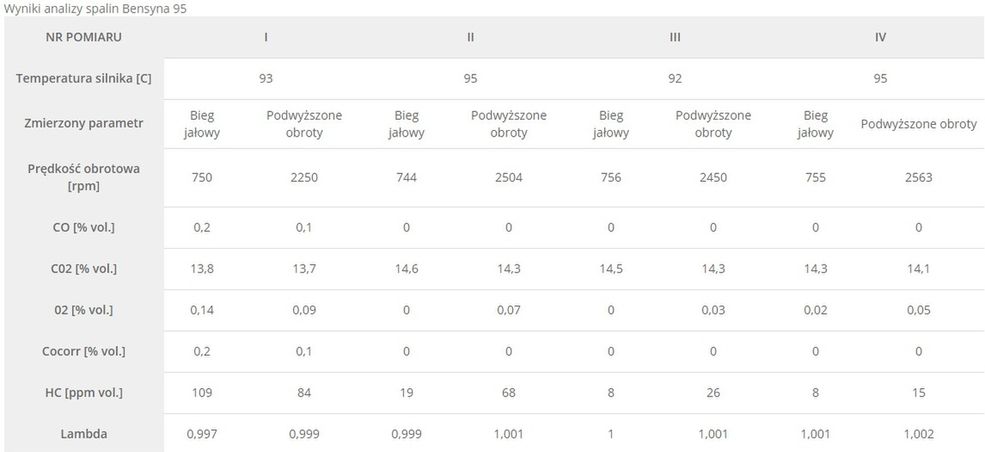985x452 pixels.
Task: Click the rpm value '2450'
Action: pos(713,178)
